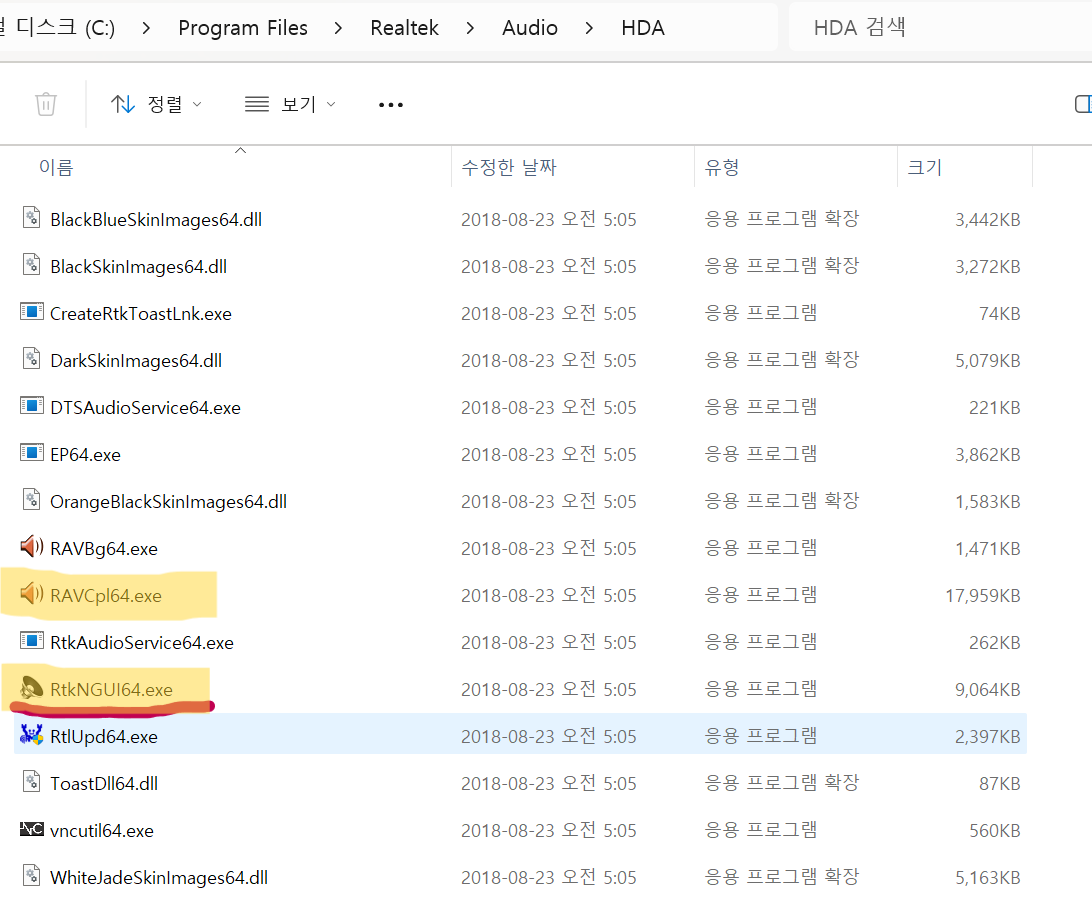Click size value 9,064KB

[988, 690]
